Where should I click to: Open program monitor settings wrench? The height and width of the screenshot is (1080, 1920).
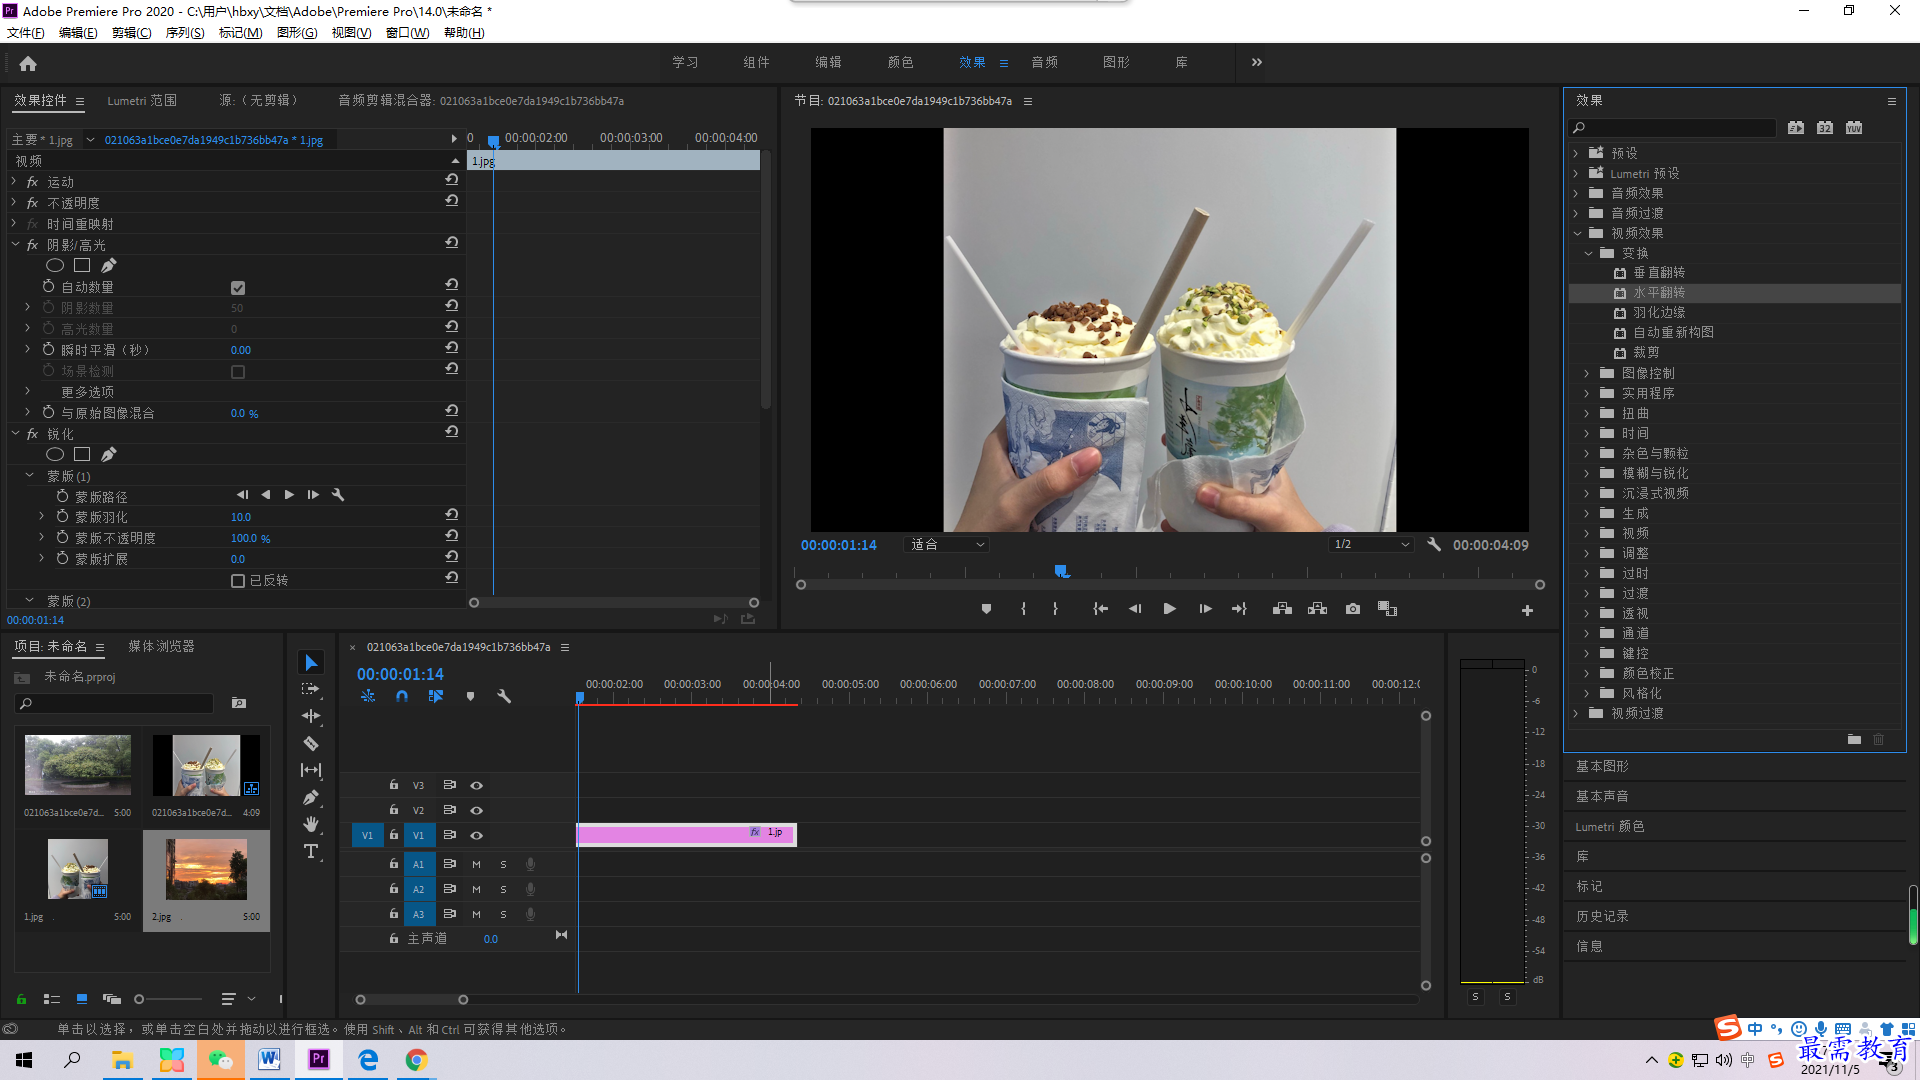coord(1434,545)
